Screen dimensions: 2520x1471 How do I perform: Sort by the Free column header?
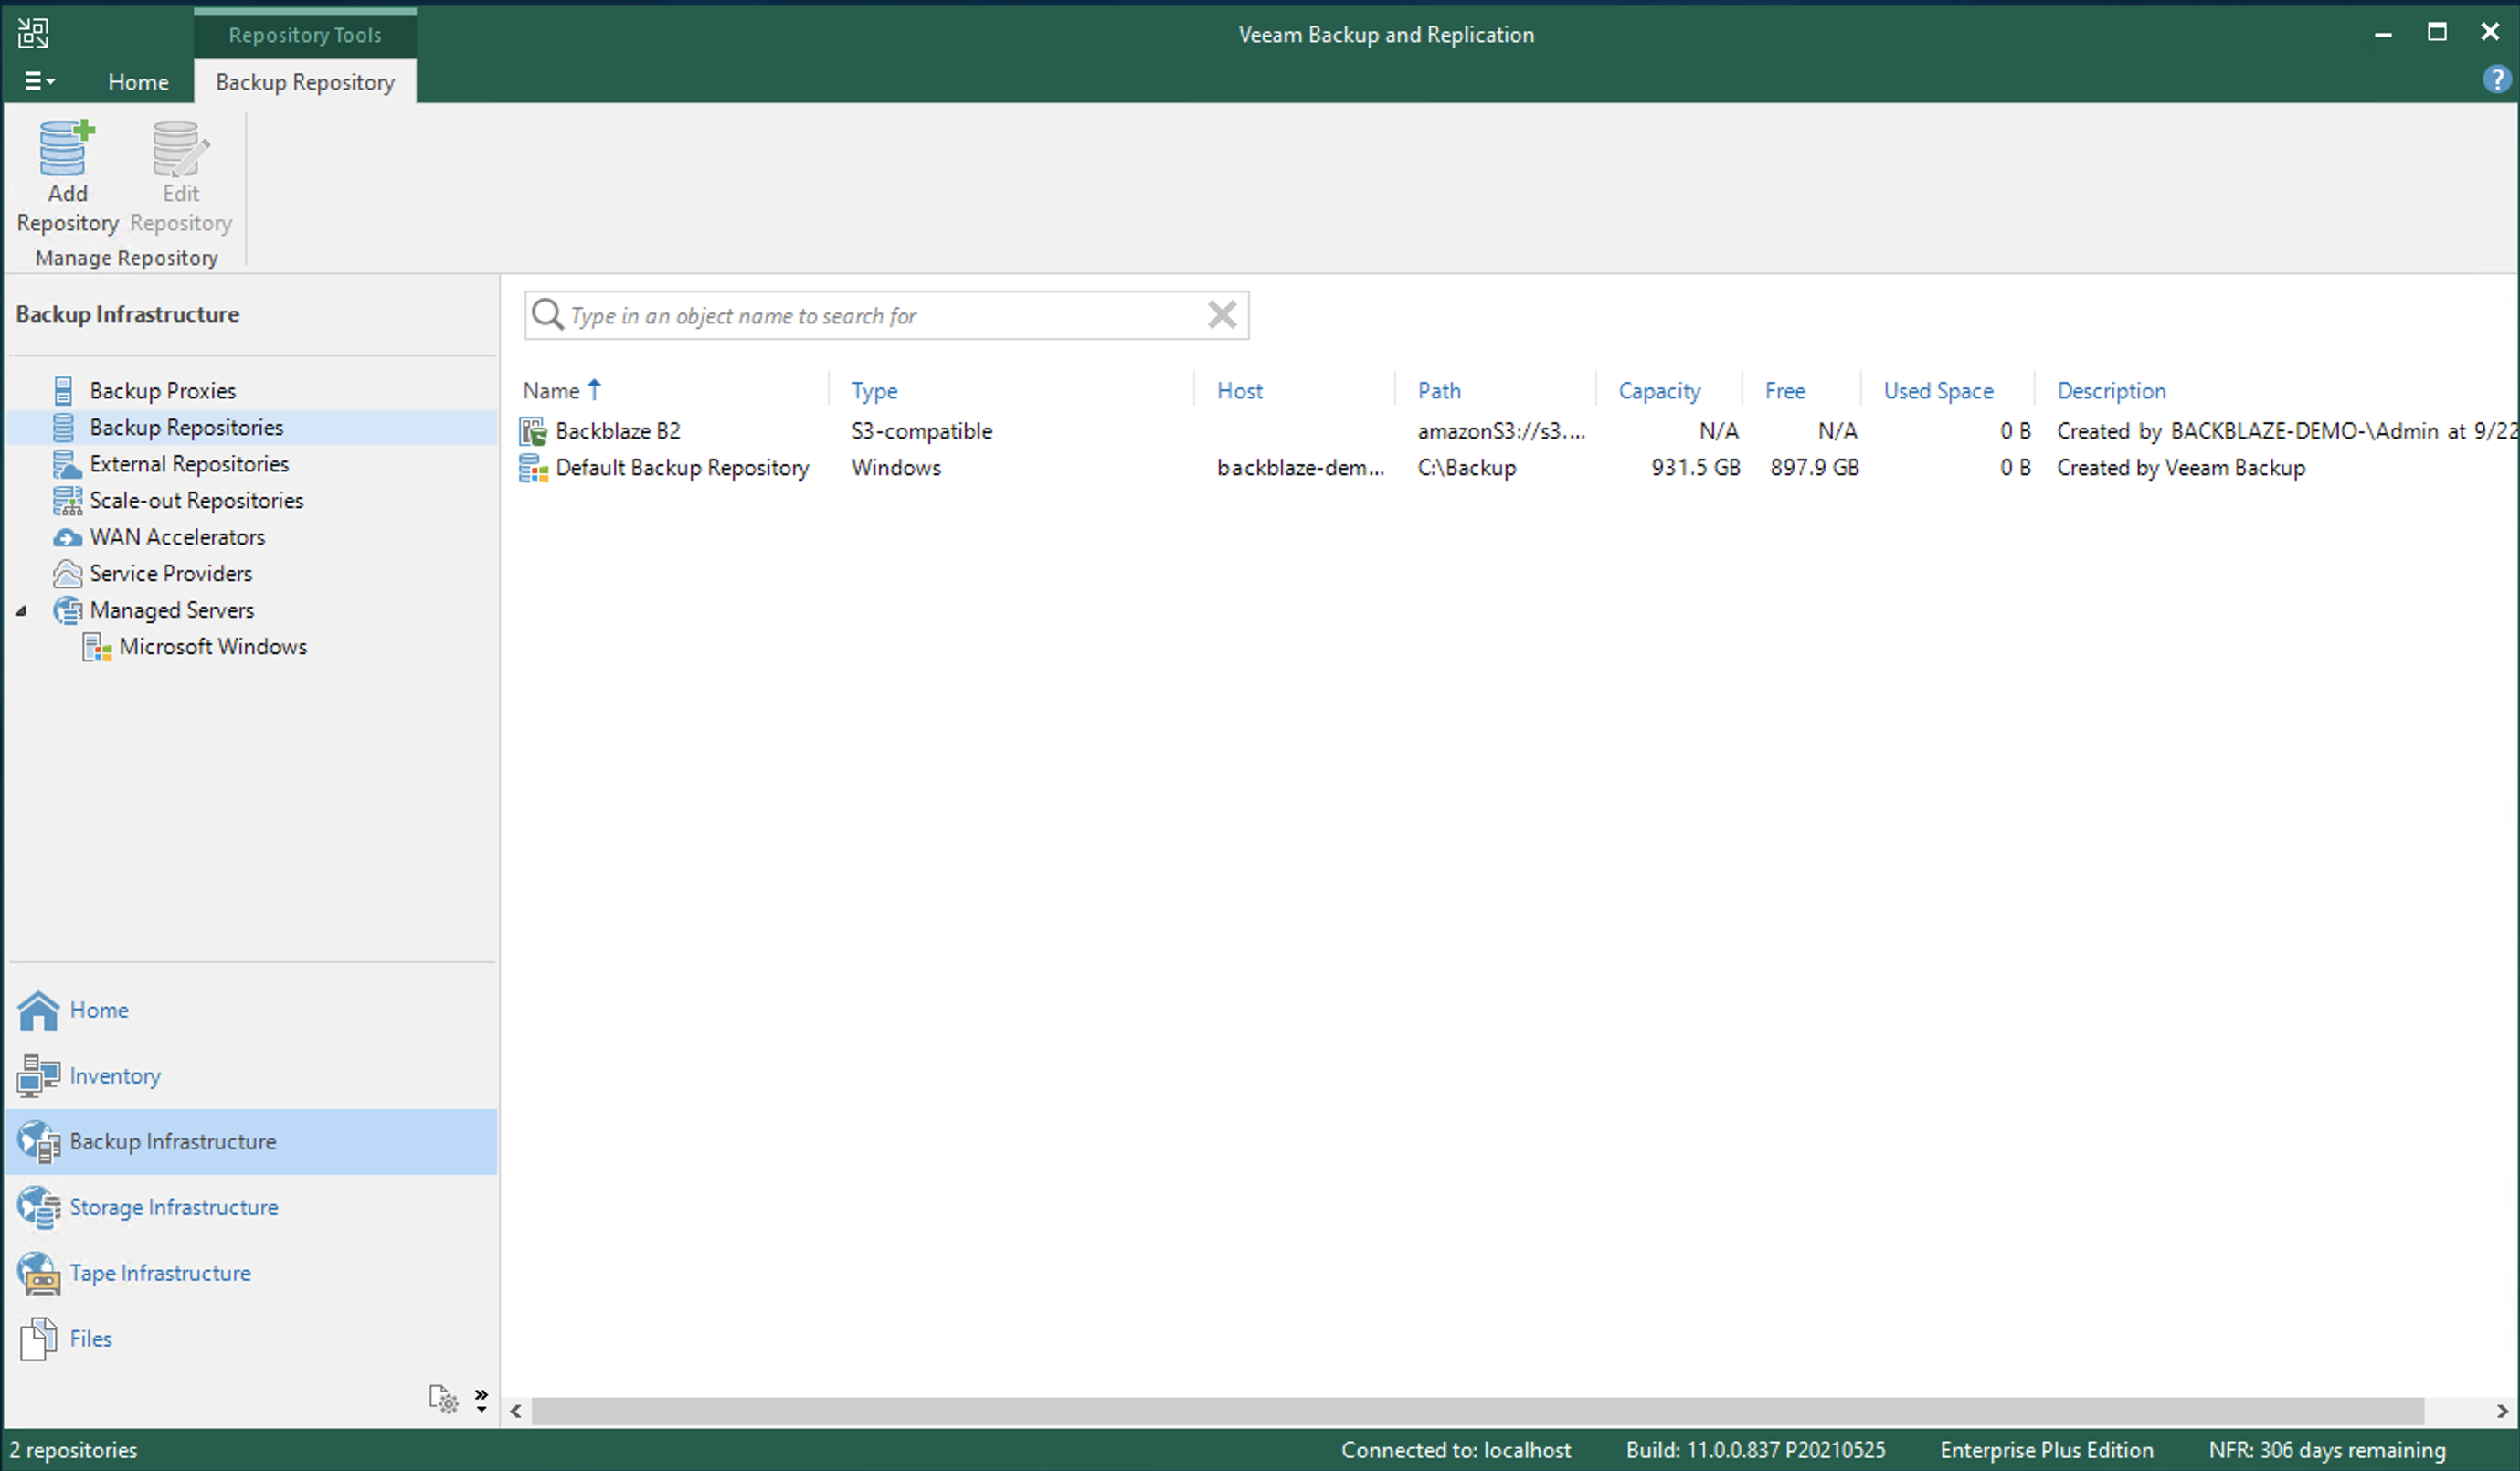(x=1785, y=391)
